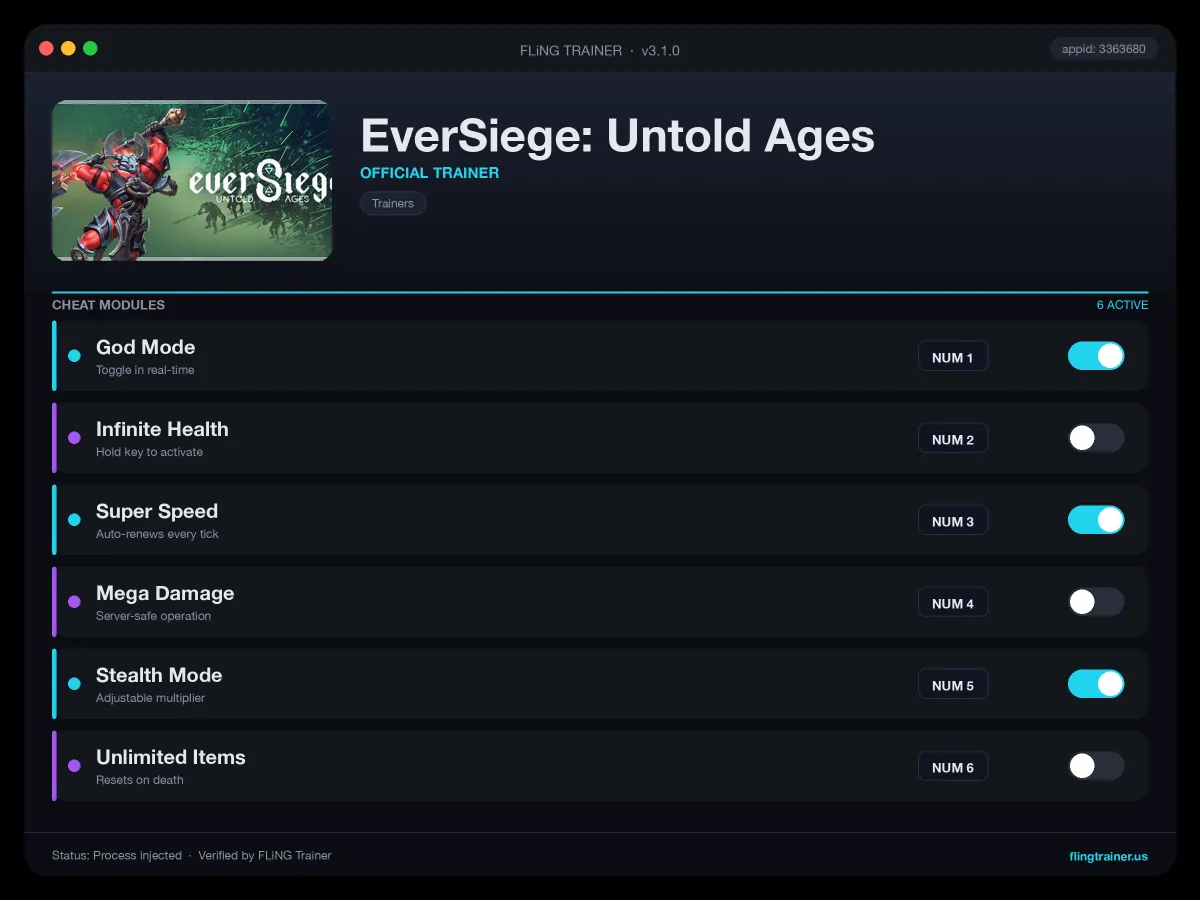This screenshot has height=900, width=1200.
Task: Open the flingtrainer.us link
Action: tap(1108, 856)
